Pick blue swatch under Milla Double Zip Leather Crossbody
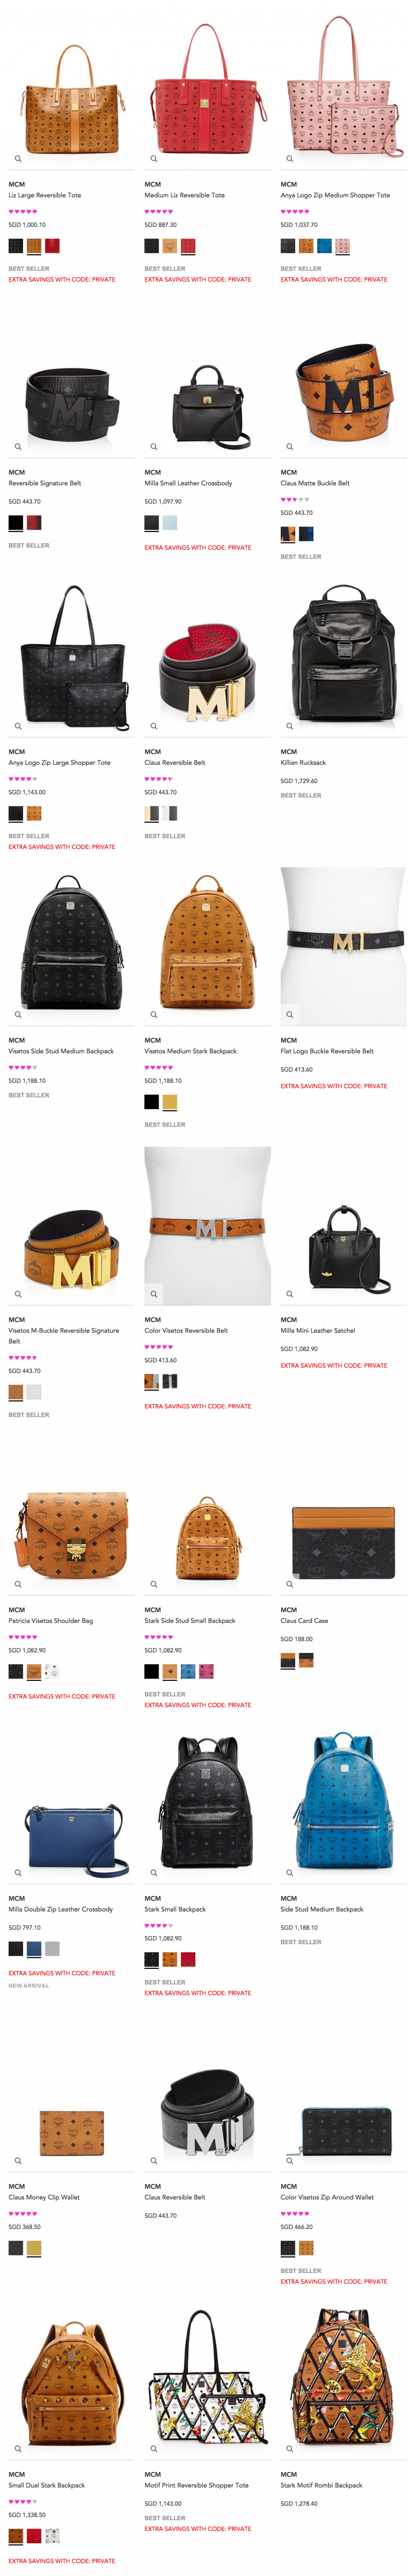409x2576 pixels. point(34,1948)
